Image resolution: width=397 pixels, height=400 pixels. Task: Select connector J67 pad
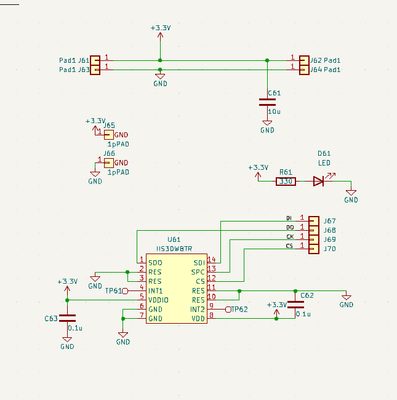pos(314,221)
